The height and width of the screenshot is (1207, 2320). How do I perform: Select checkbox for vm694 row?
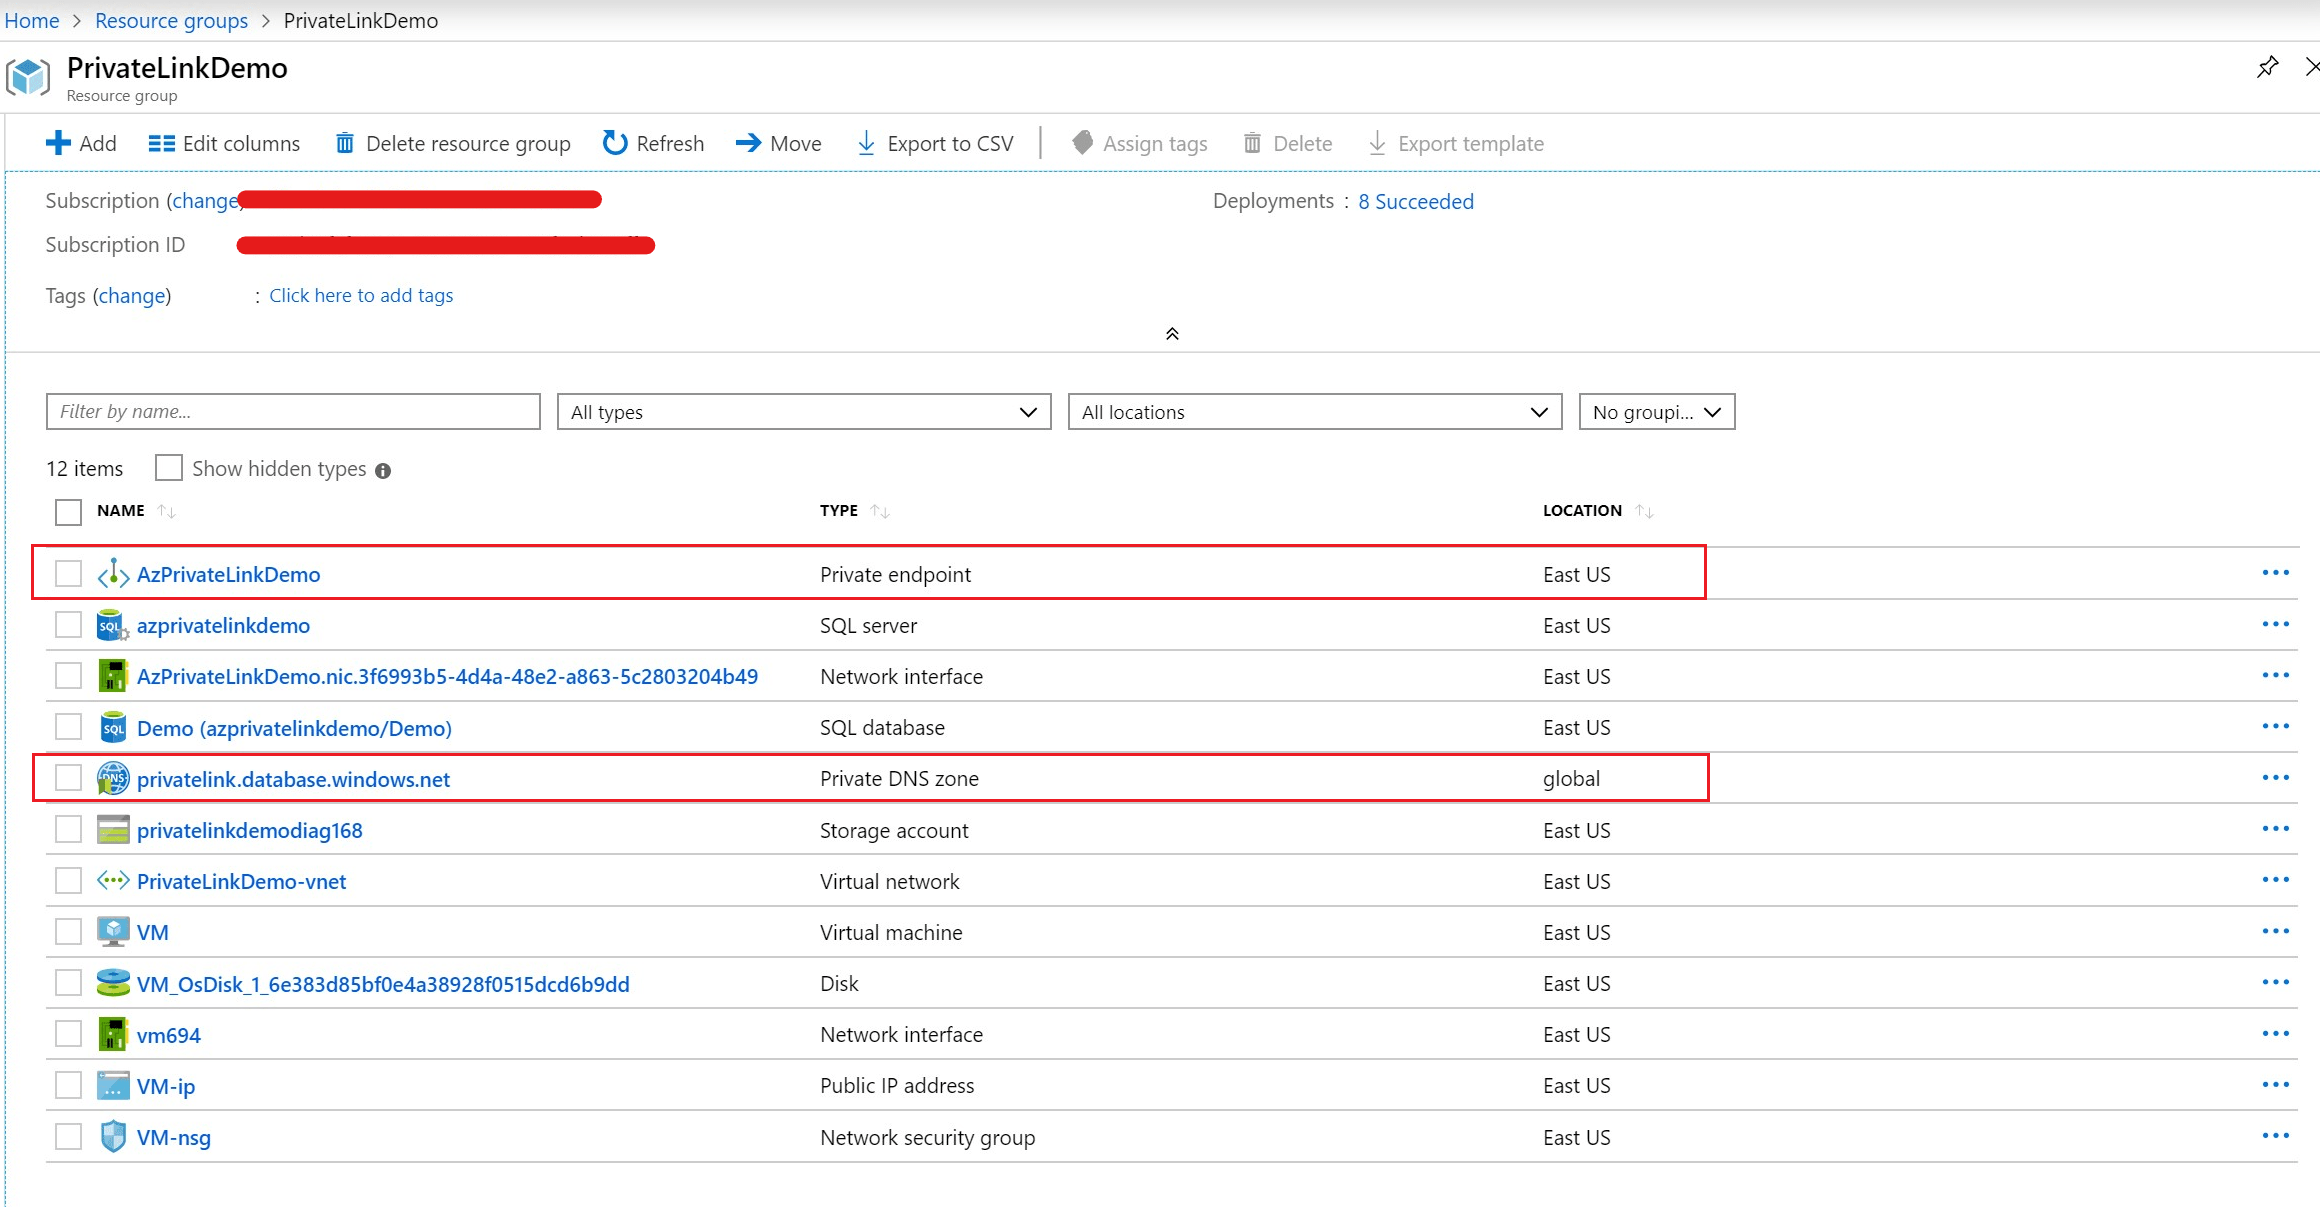click(68, 1034)
